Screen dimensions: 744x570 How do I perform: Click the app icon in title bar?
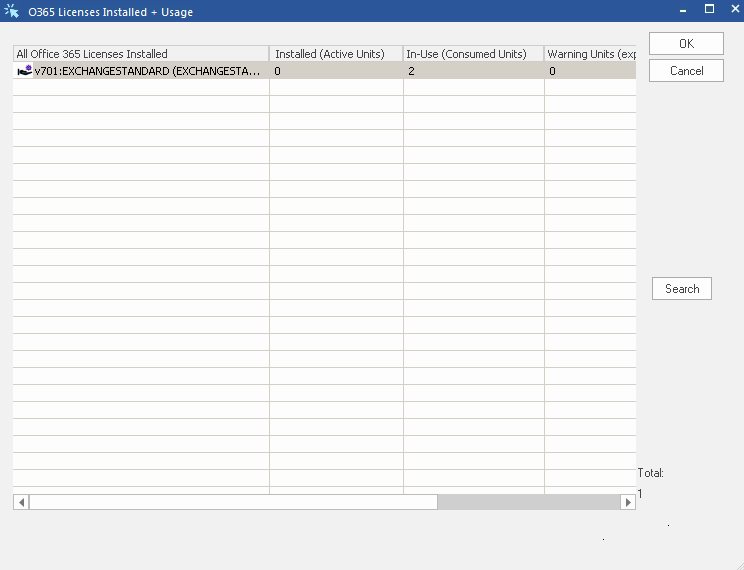coord(11,11)
